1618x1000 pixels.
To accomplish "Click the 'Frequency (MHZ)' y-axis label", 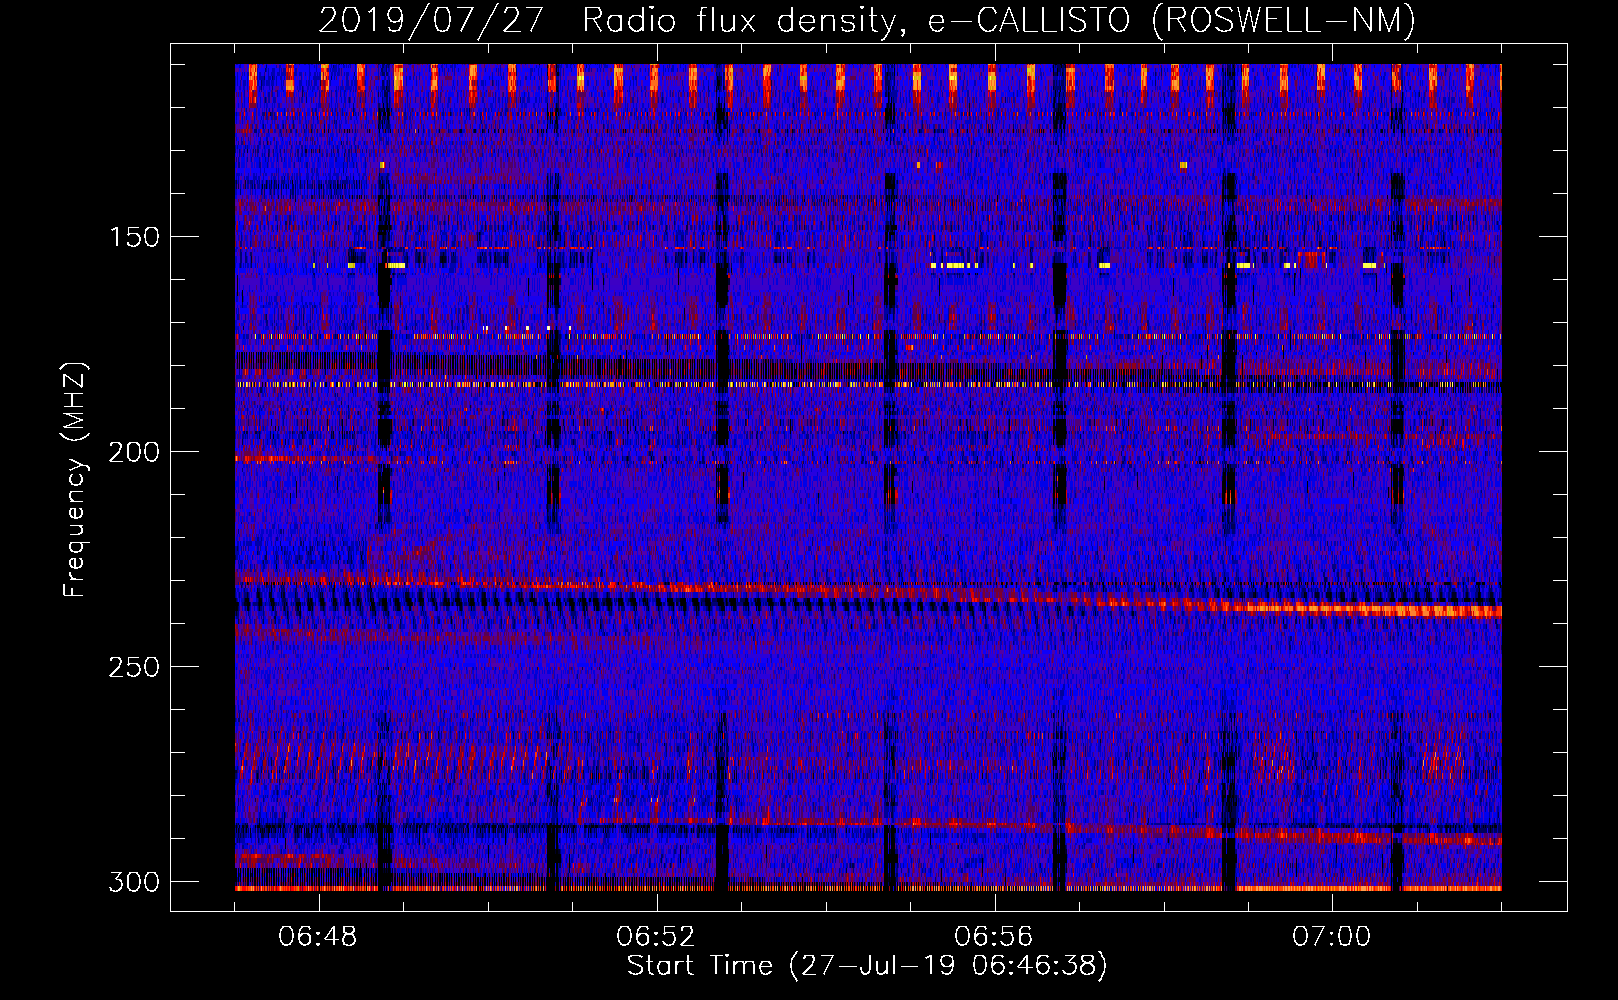I will tap(75, 479).
